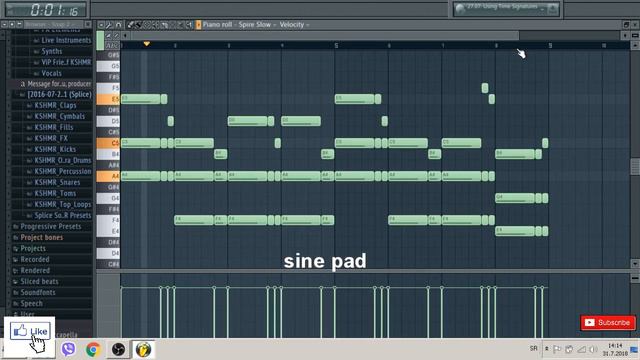The image size is (640, 360).
Task: Open the snap-to-grid magnet selector
Action: 118,25
